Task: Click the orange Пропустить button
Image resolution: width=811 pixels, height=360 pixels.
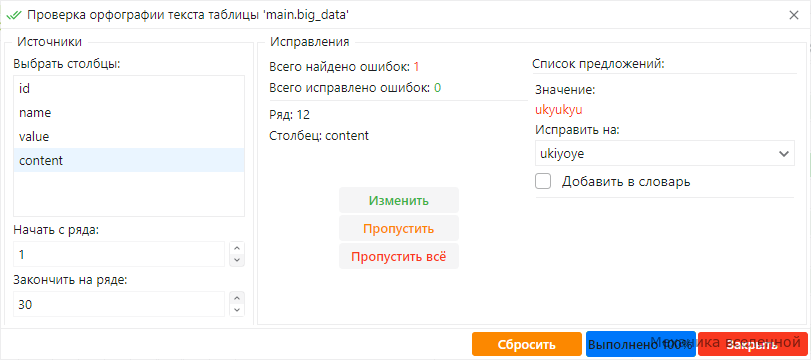Action: point(399,229)
